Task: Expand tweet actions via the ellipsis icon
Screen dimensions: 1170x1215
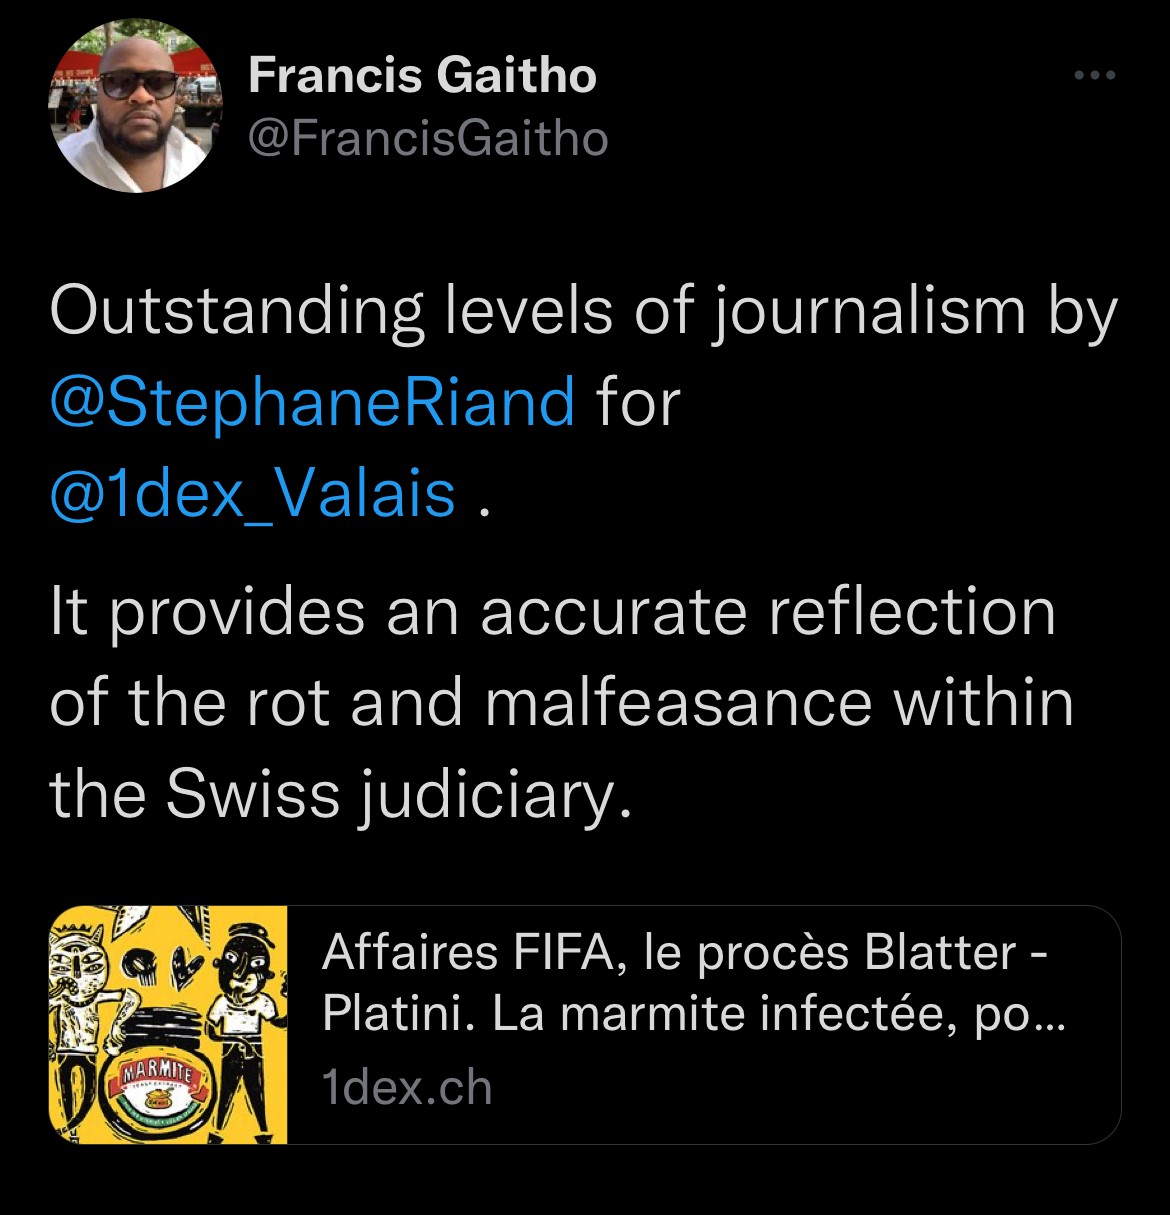Action: (1094, 75)
